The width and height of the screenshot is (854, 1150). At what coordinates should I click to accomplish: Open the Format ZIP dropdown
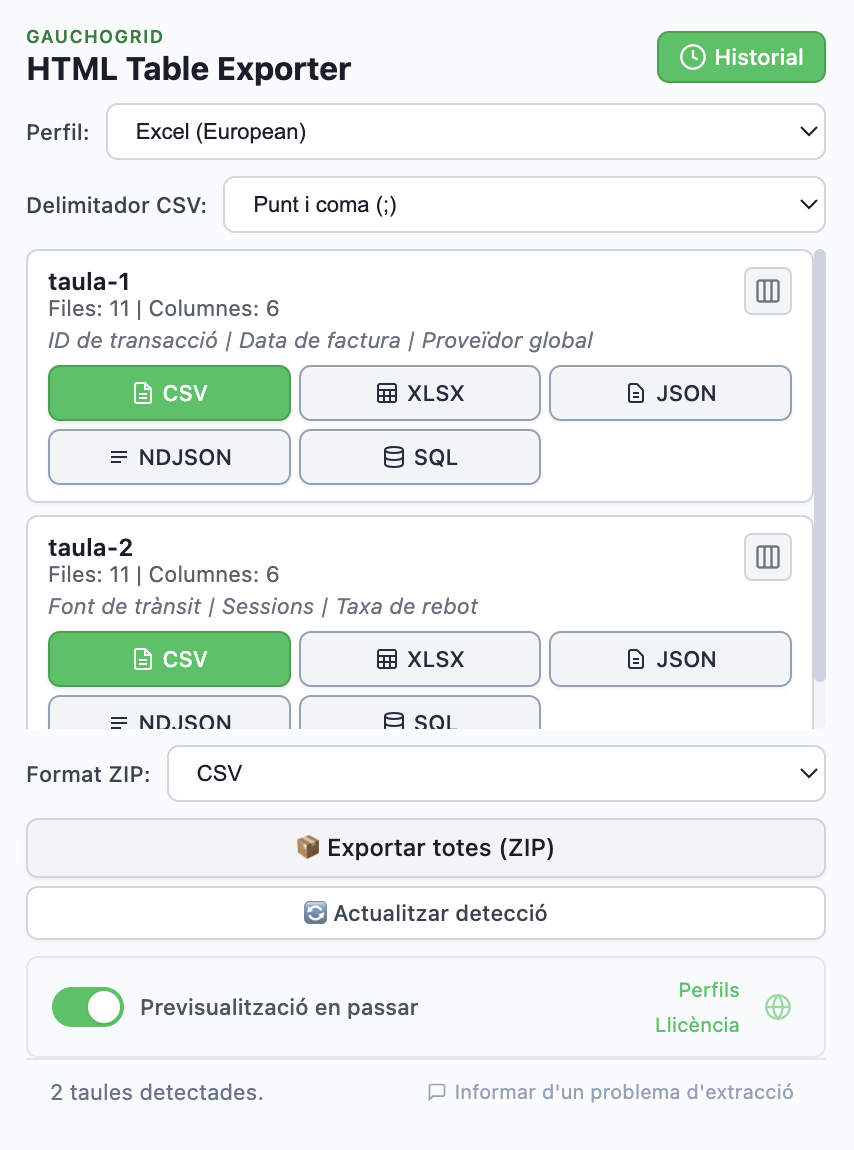tap(496, 773)
